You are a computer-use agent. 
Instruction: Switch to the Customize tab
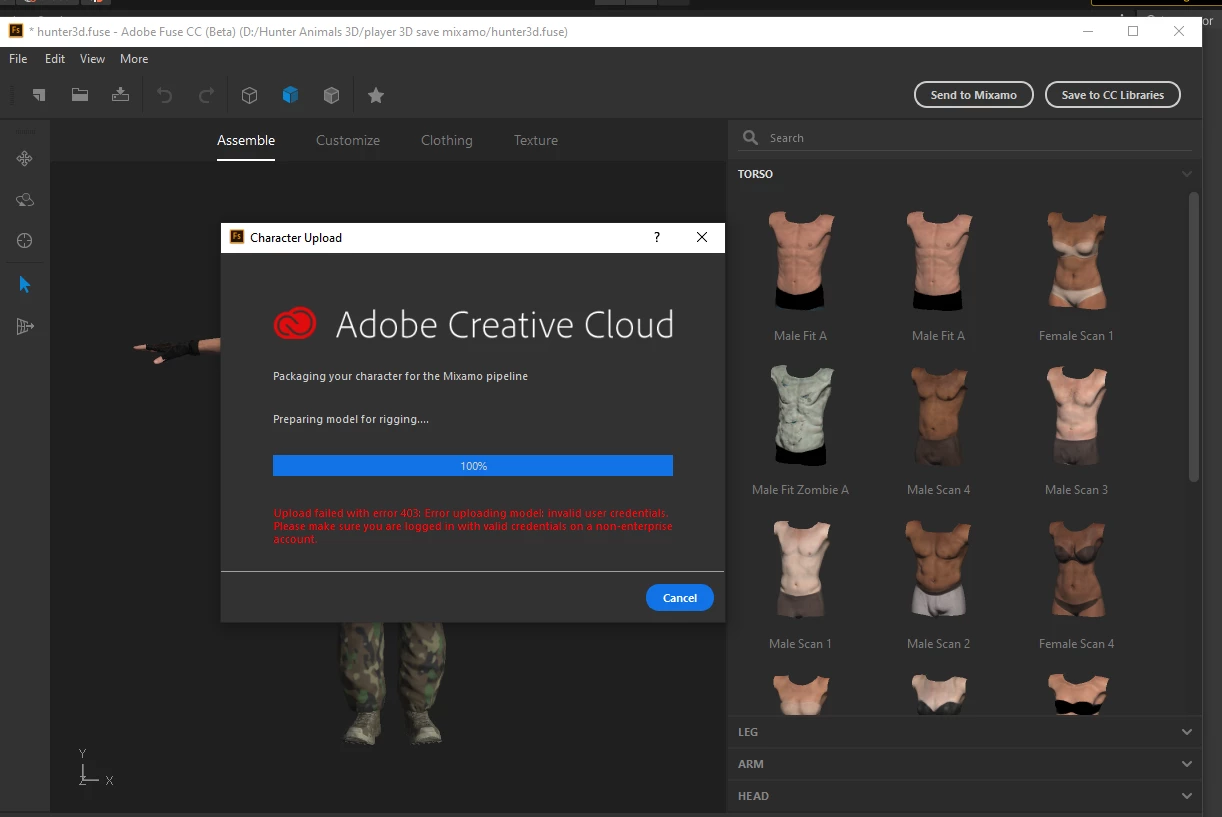pos(348,140)
